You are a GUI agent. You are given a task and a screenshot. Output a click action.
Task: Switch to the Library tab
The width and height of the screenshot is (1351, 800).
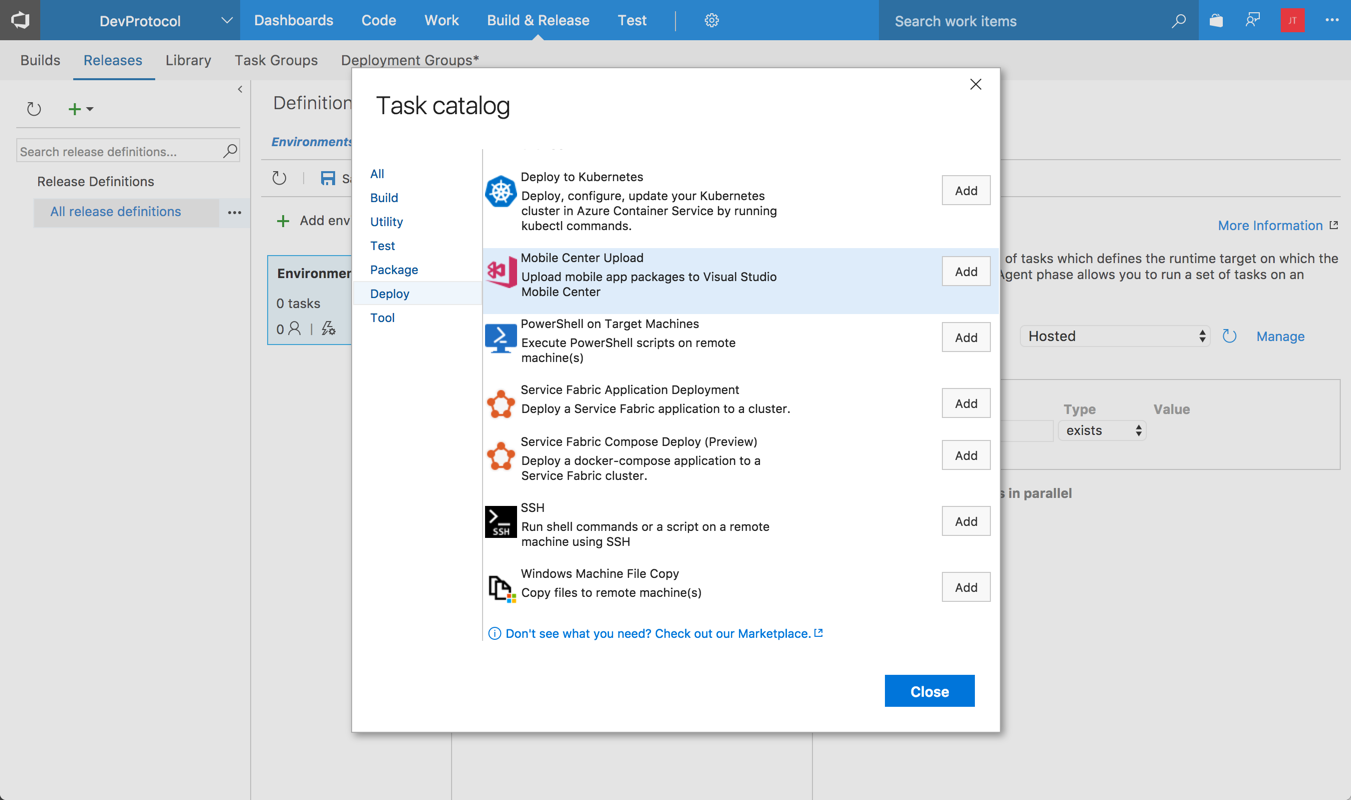pyautogui.click(x=188, y=60)
